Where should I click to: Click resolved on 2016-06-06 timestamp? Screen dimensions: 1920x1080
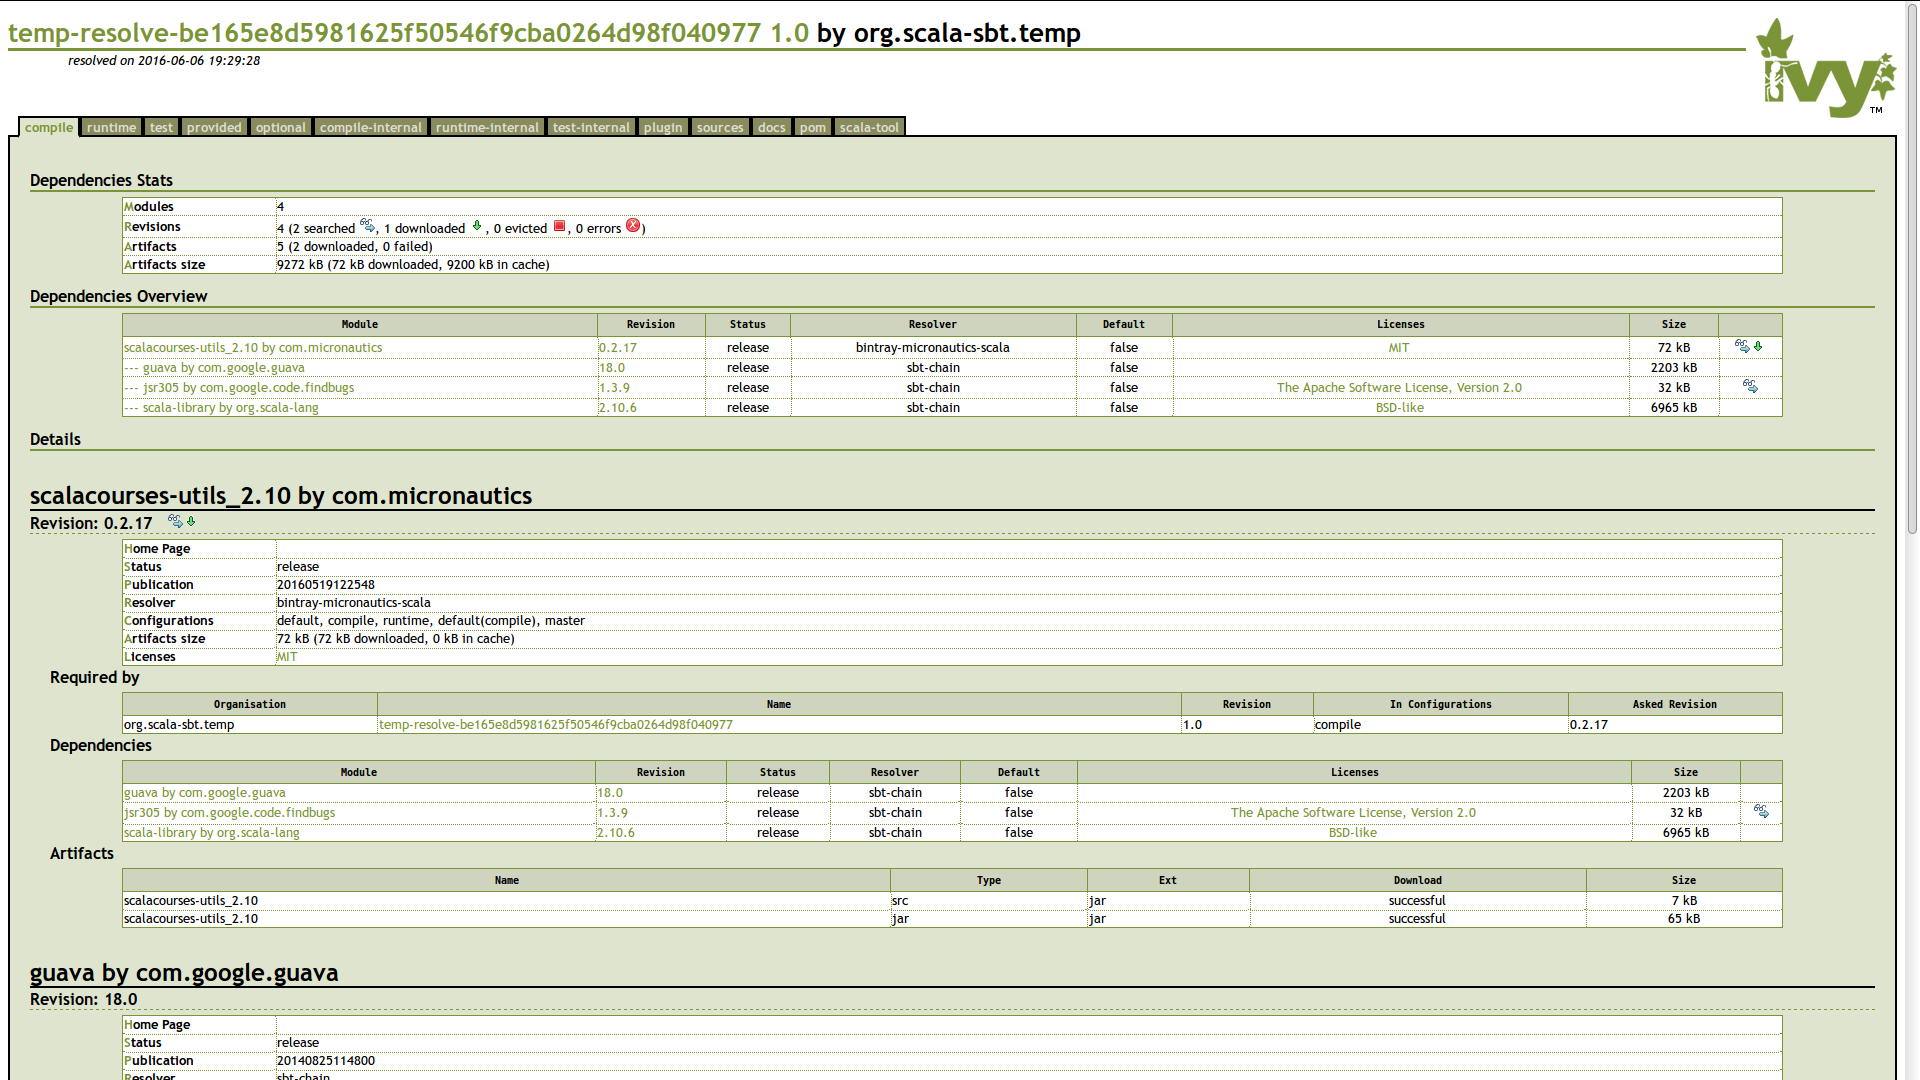click(x=164, y=61)
